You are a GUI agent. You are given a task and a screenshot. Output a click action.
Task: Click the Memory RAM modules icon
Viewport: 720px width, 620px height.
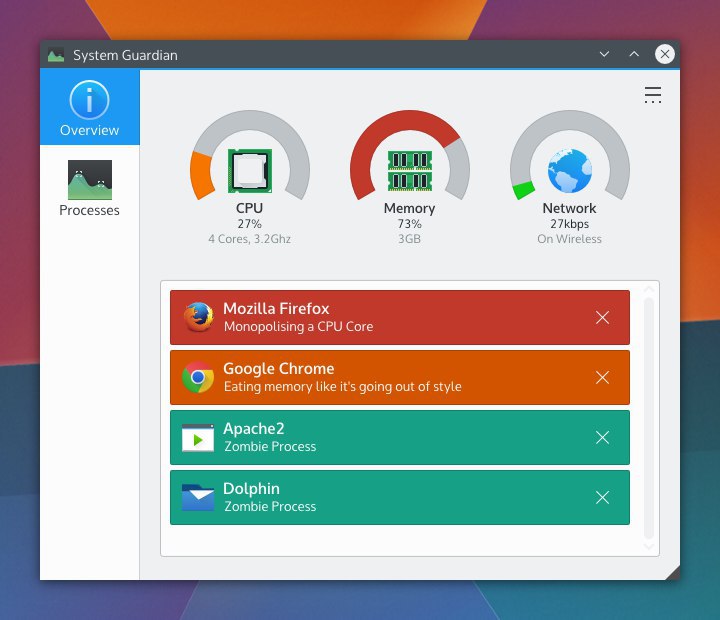point(410,170)
